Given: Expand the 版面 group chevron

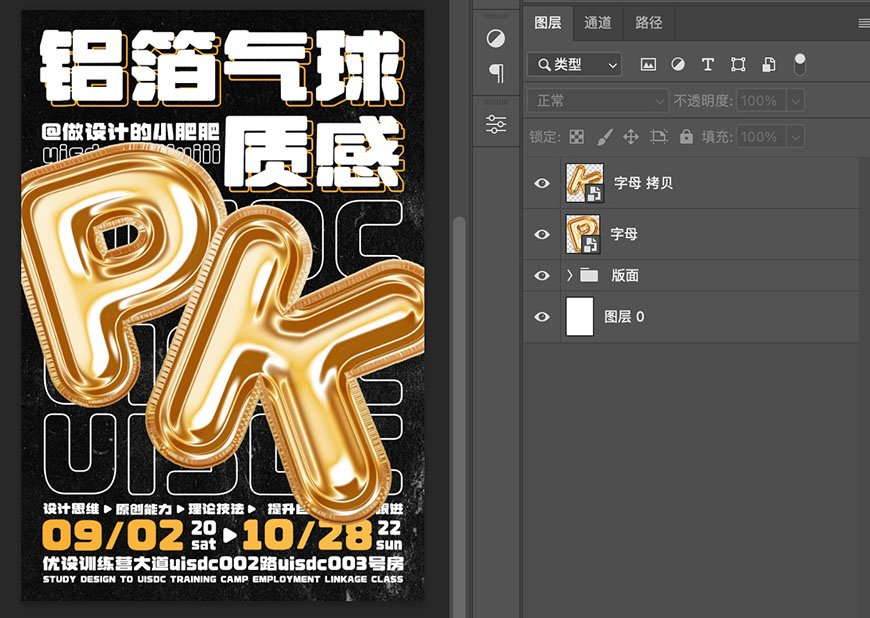Looking at the screenshot, I should (x=569, y=275).
